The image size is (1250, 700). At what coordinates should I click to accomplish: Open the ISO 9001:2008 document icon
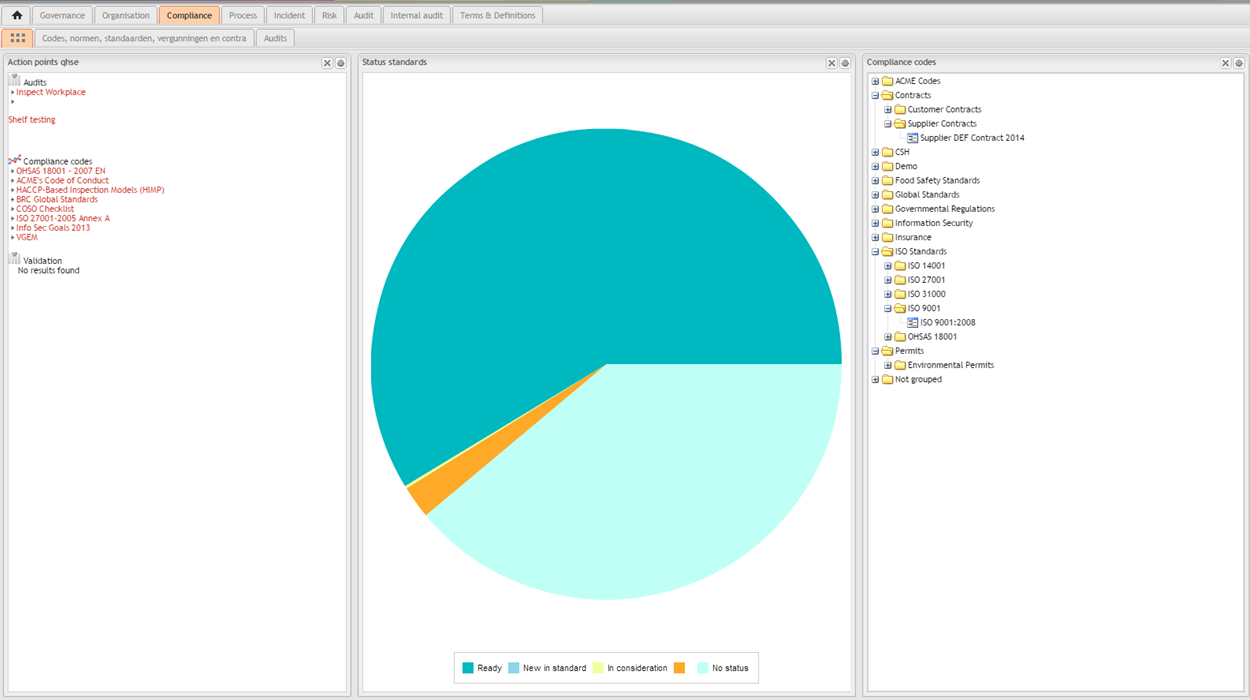[x=913, y=323]
